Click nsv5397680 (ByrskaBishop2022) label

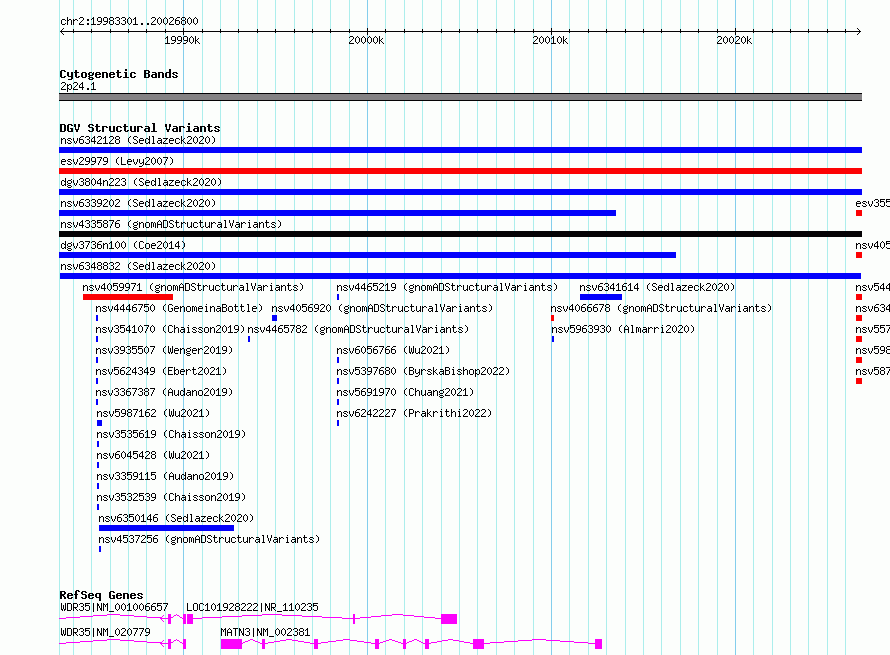[423, 371]
